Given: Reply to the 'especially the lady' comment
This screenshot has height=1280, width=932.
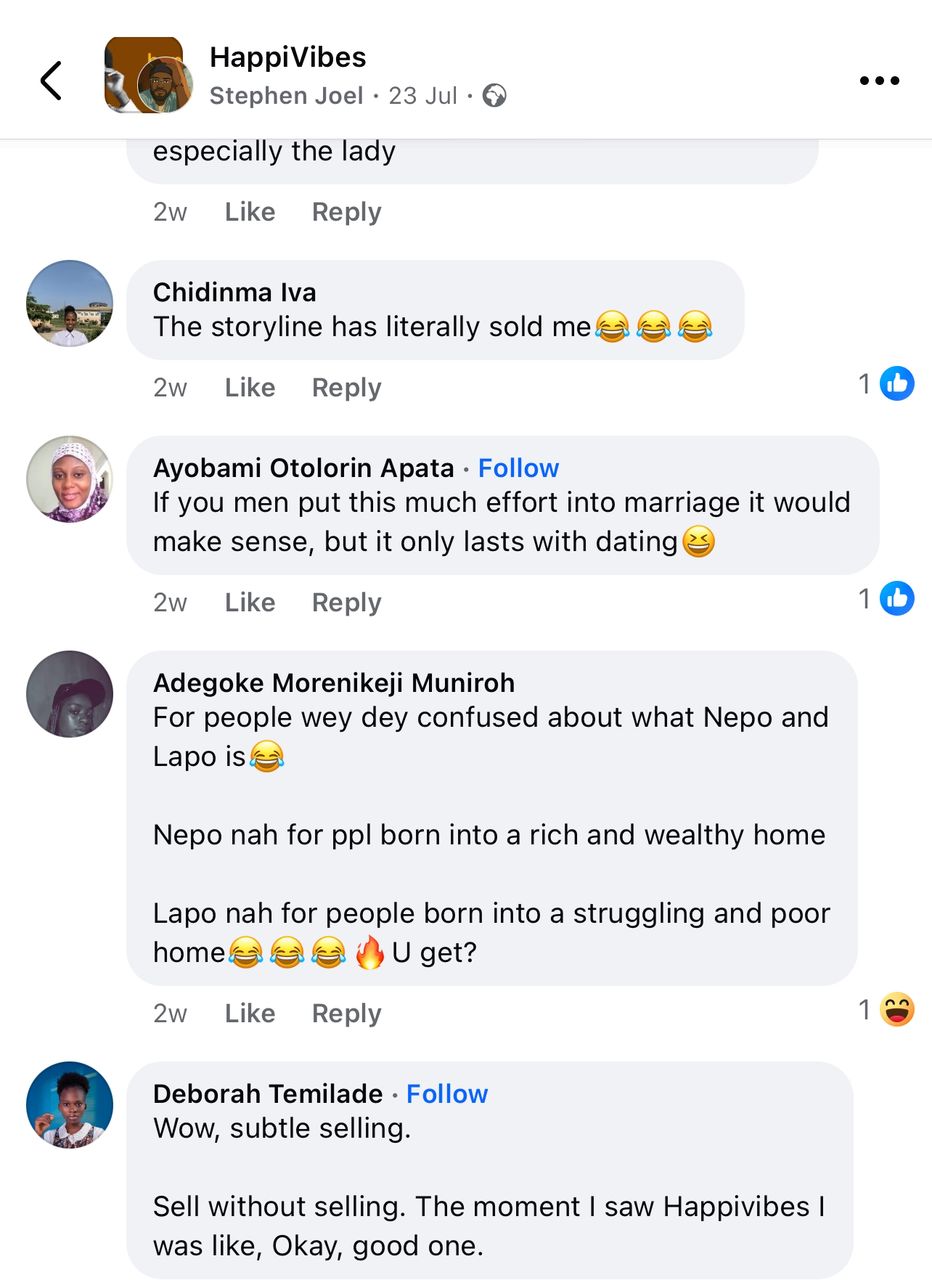Looking at the screenshot, I should coord(346,212).
